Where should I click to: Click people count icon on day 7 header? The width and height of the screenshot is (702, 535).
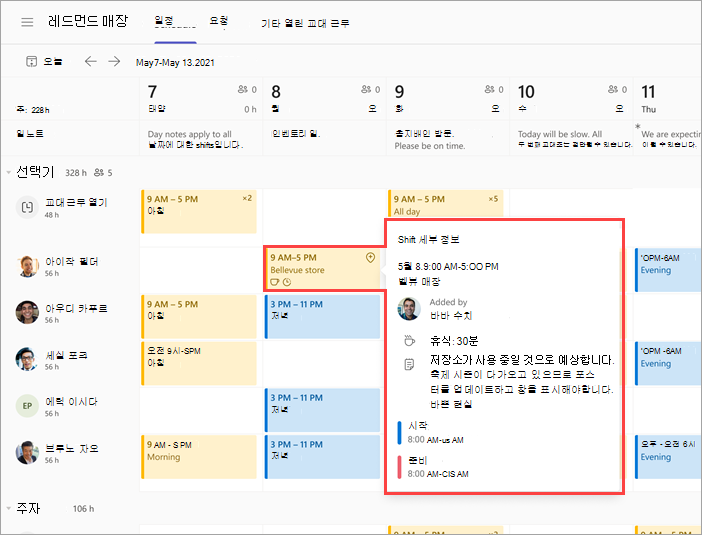click(243, 89)
